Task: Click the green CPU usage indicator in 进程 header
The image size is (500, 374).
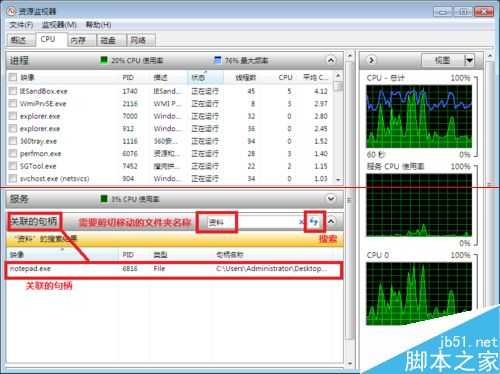Action: tap(104, 60)
